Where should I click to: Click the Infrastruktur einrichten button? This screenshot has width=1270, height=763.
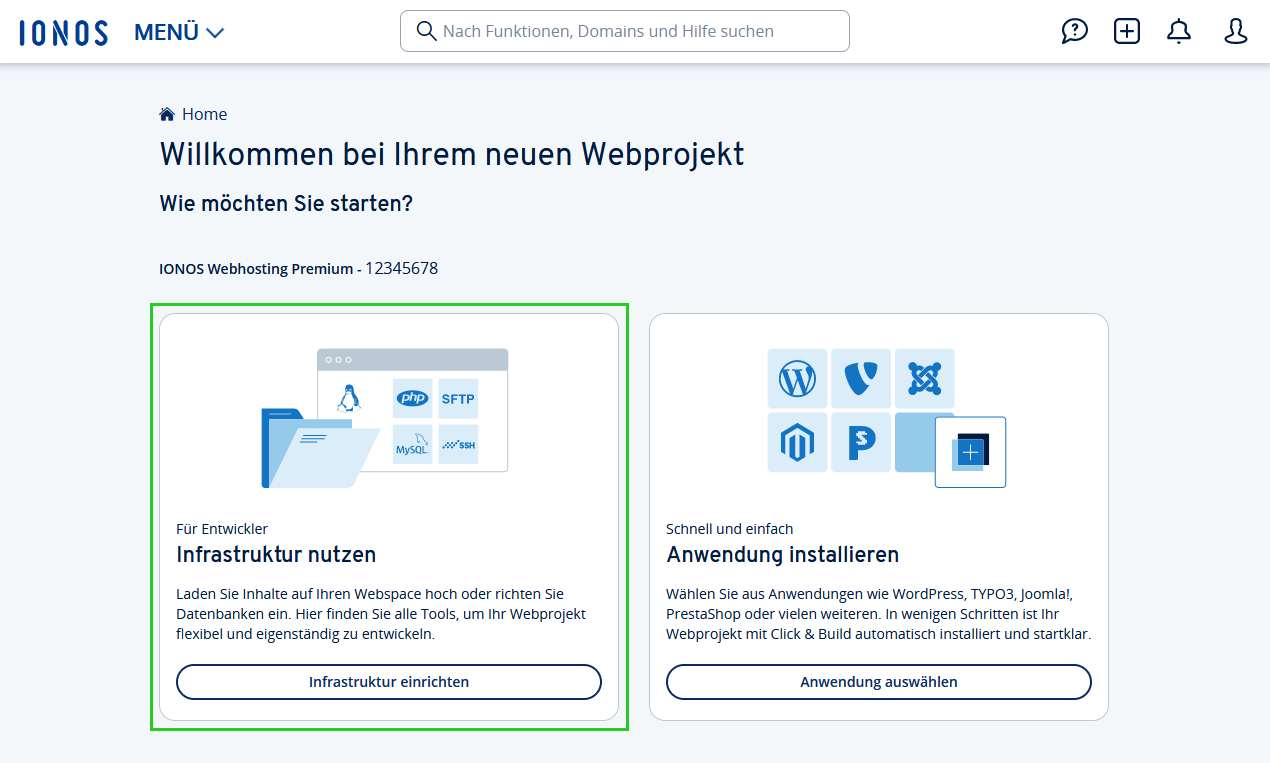tap(389, 682)
